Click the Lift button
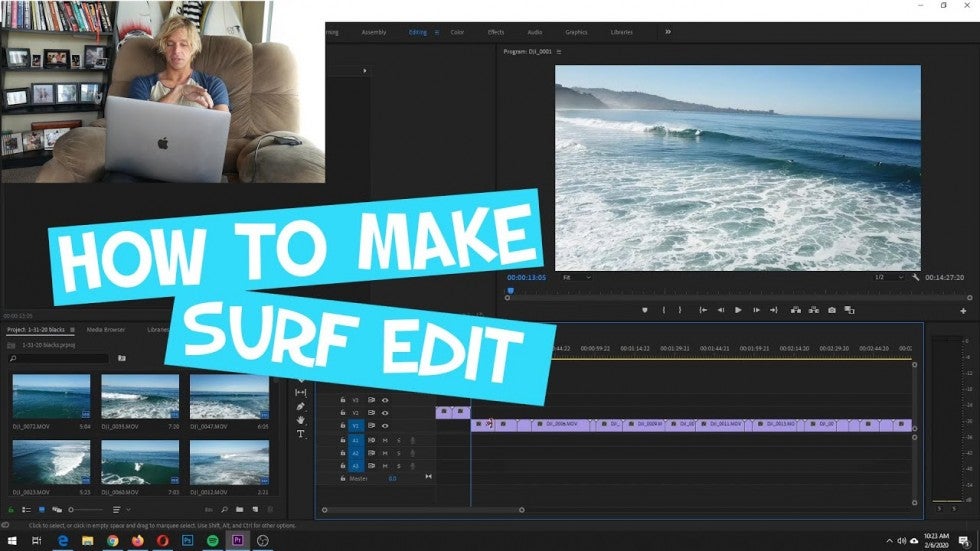 tap(796, 310)
